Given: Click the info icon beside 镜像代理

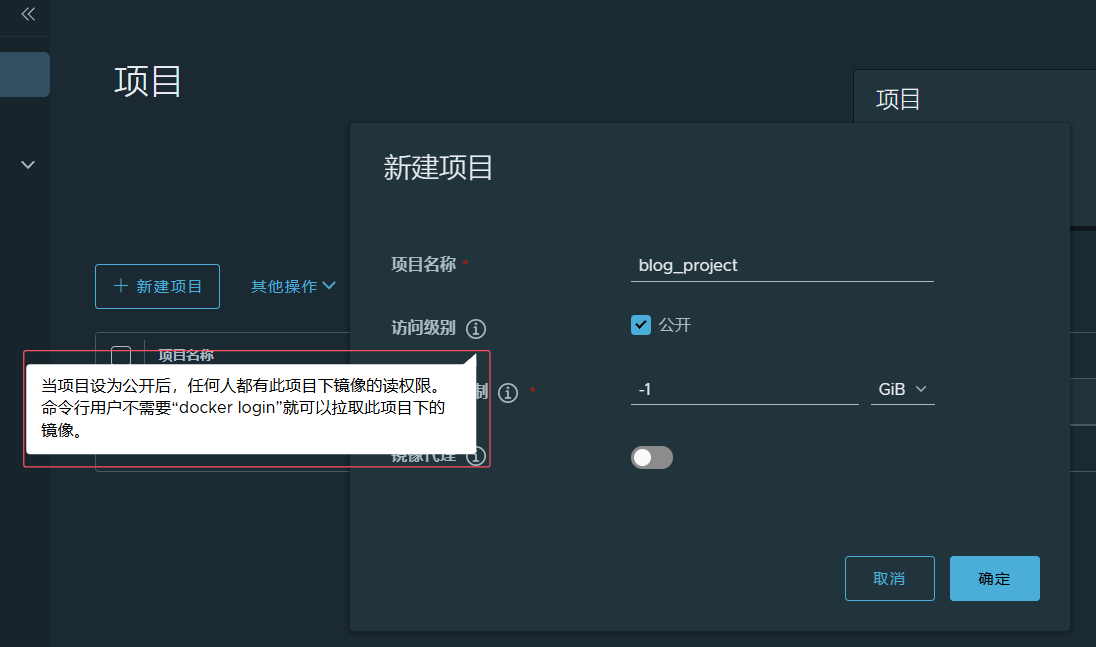Looking at the screenshot, I should coord(477,457).
